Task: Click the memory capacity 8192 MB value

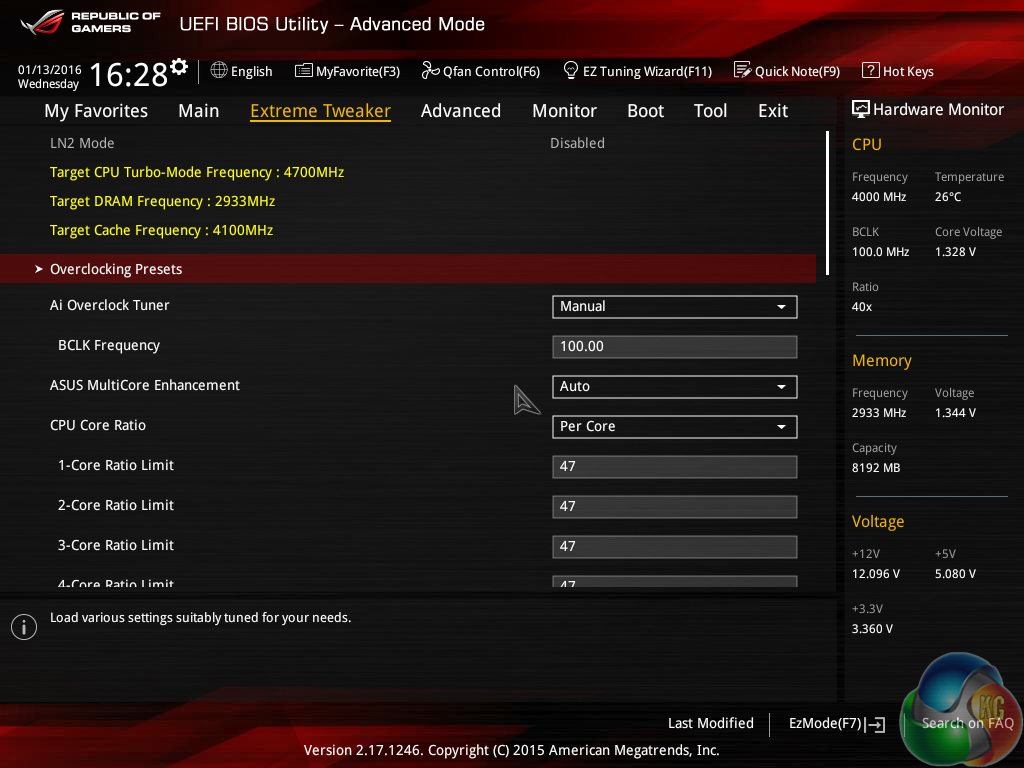Action: coord(876,468)
